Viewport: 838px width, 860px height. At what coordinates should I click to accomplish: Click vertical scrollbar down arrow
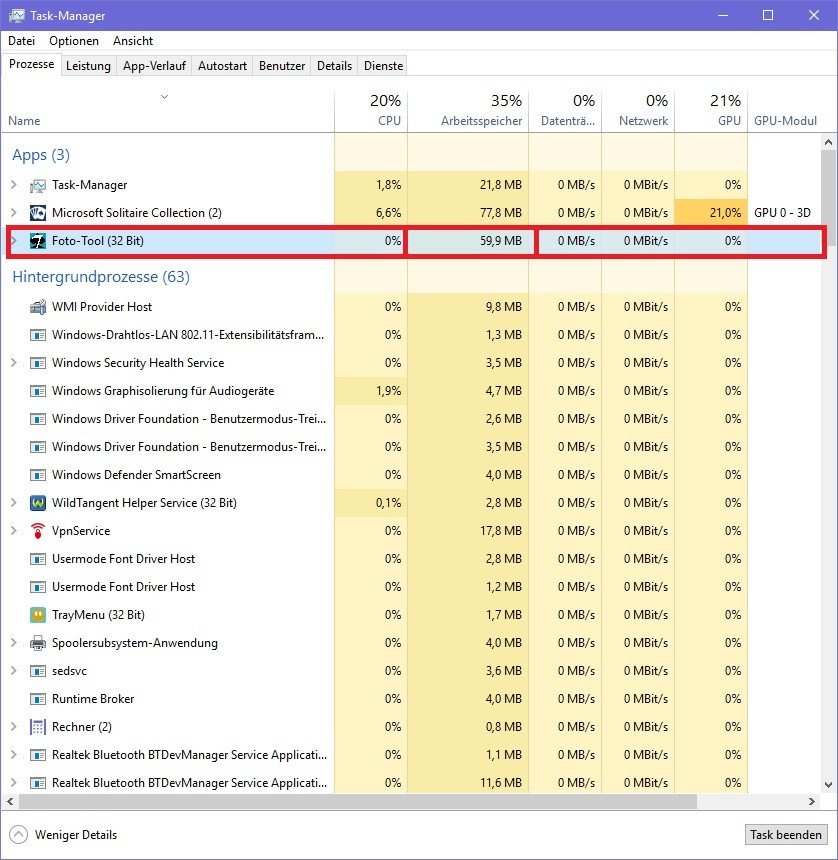(829, 785)
